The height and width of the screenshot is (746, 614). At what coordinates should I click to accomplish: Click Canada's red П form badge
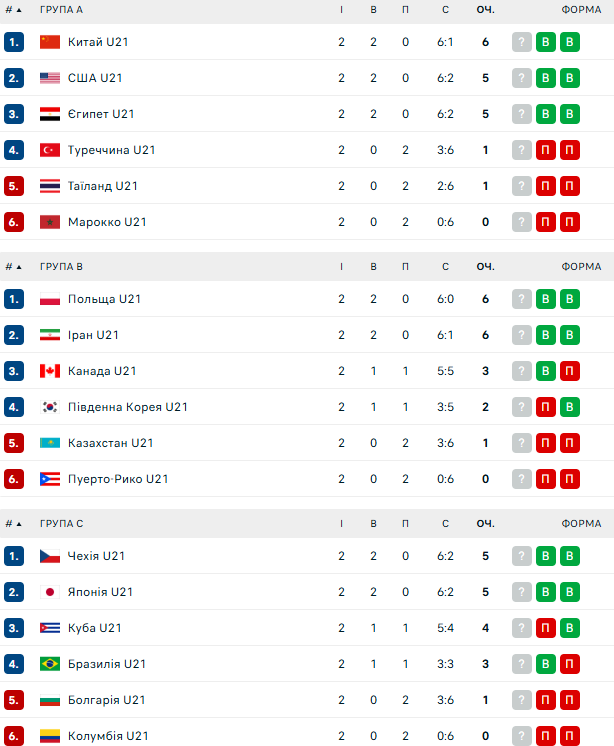[x=569, y=371]
